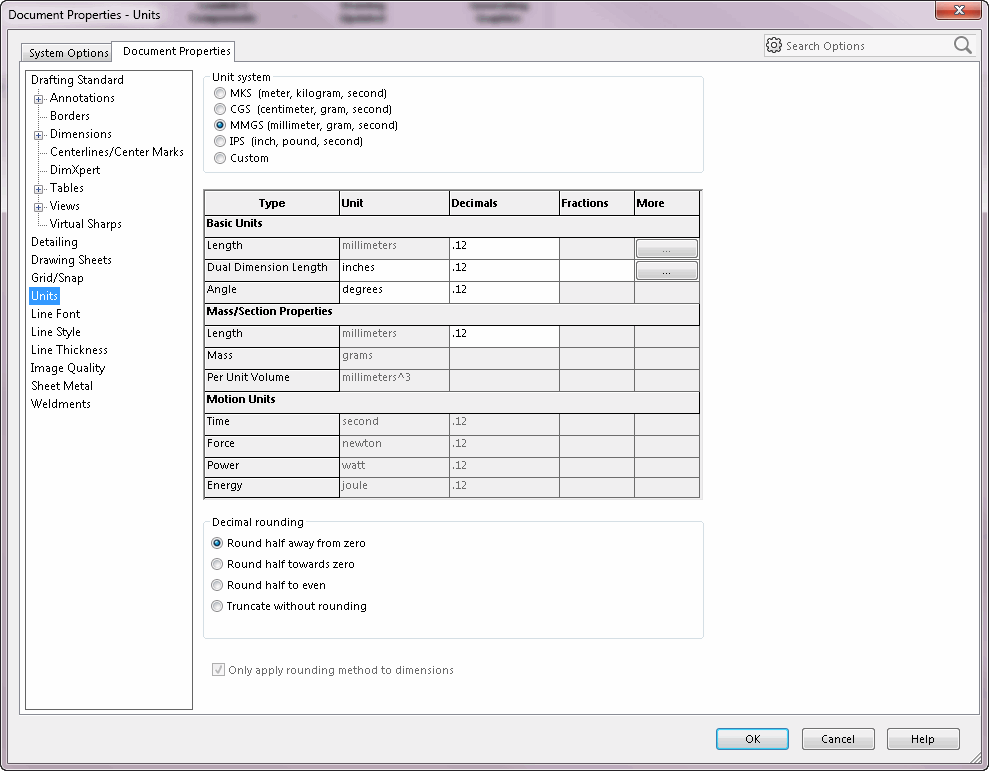Click the Dual Dimension Length fractions cell
The width and height of the screenshot is (989, 771).
point(597,270)
